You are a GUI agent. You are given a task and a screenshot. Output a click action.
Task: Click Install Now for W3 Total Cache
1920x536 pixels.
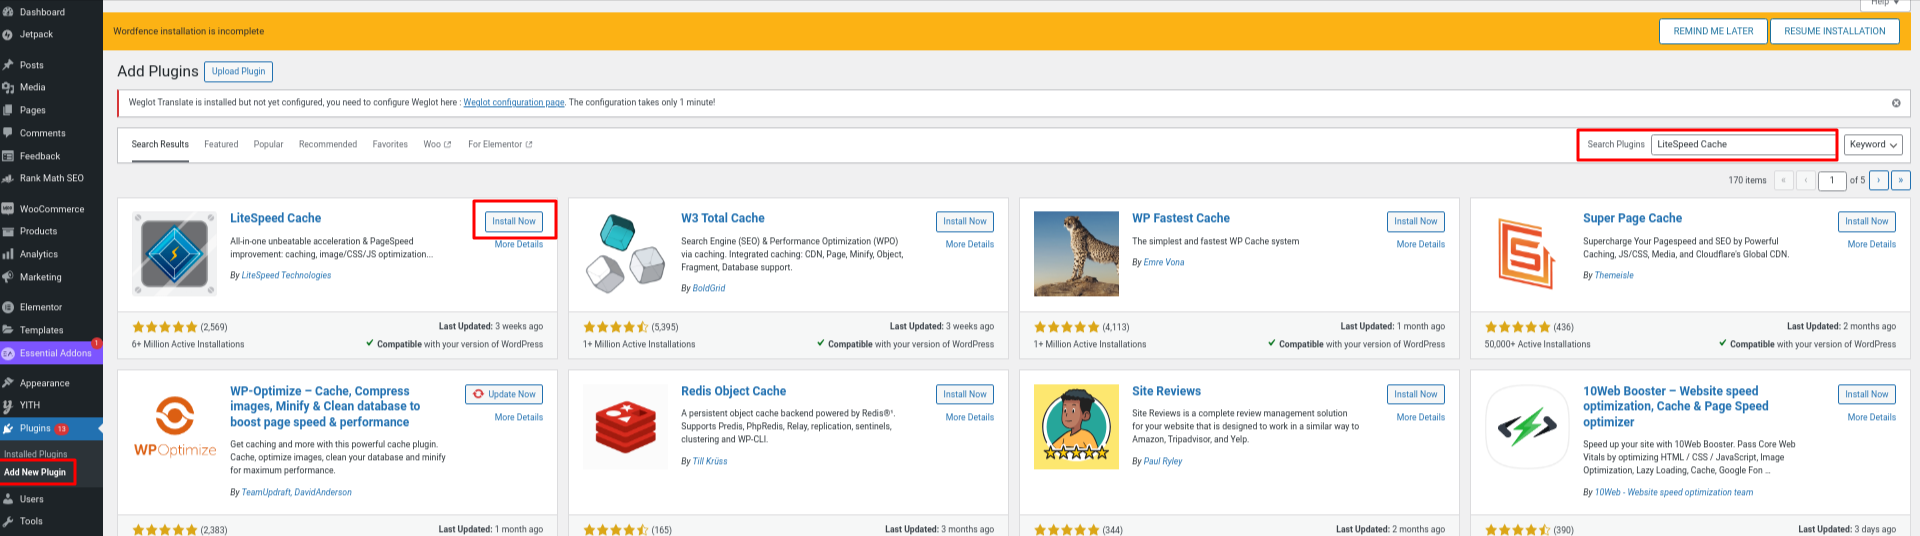point(965,221)
